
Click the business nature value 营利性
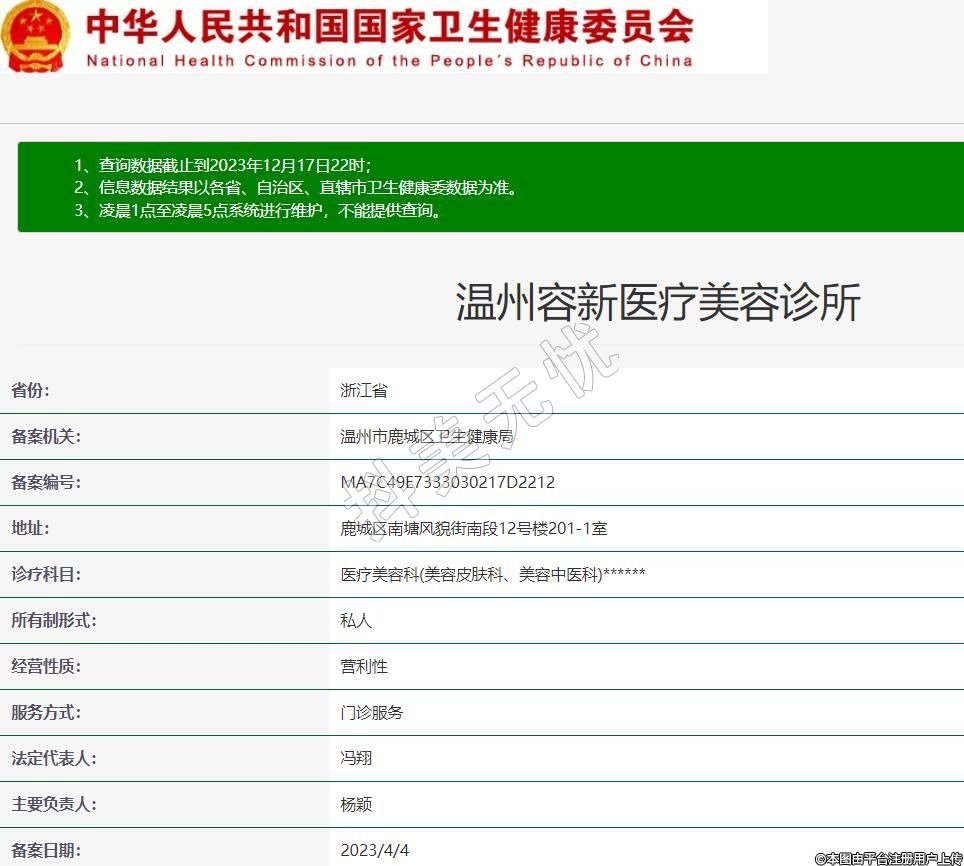363,667
